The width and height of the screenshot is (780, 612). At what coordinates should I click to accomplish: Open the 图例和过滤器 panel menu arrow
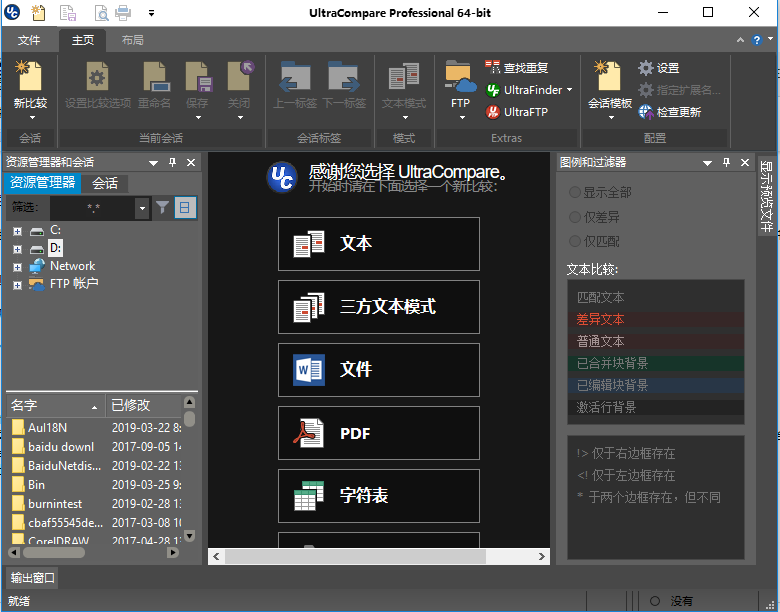[707, 163]
